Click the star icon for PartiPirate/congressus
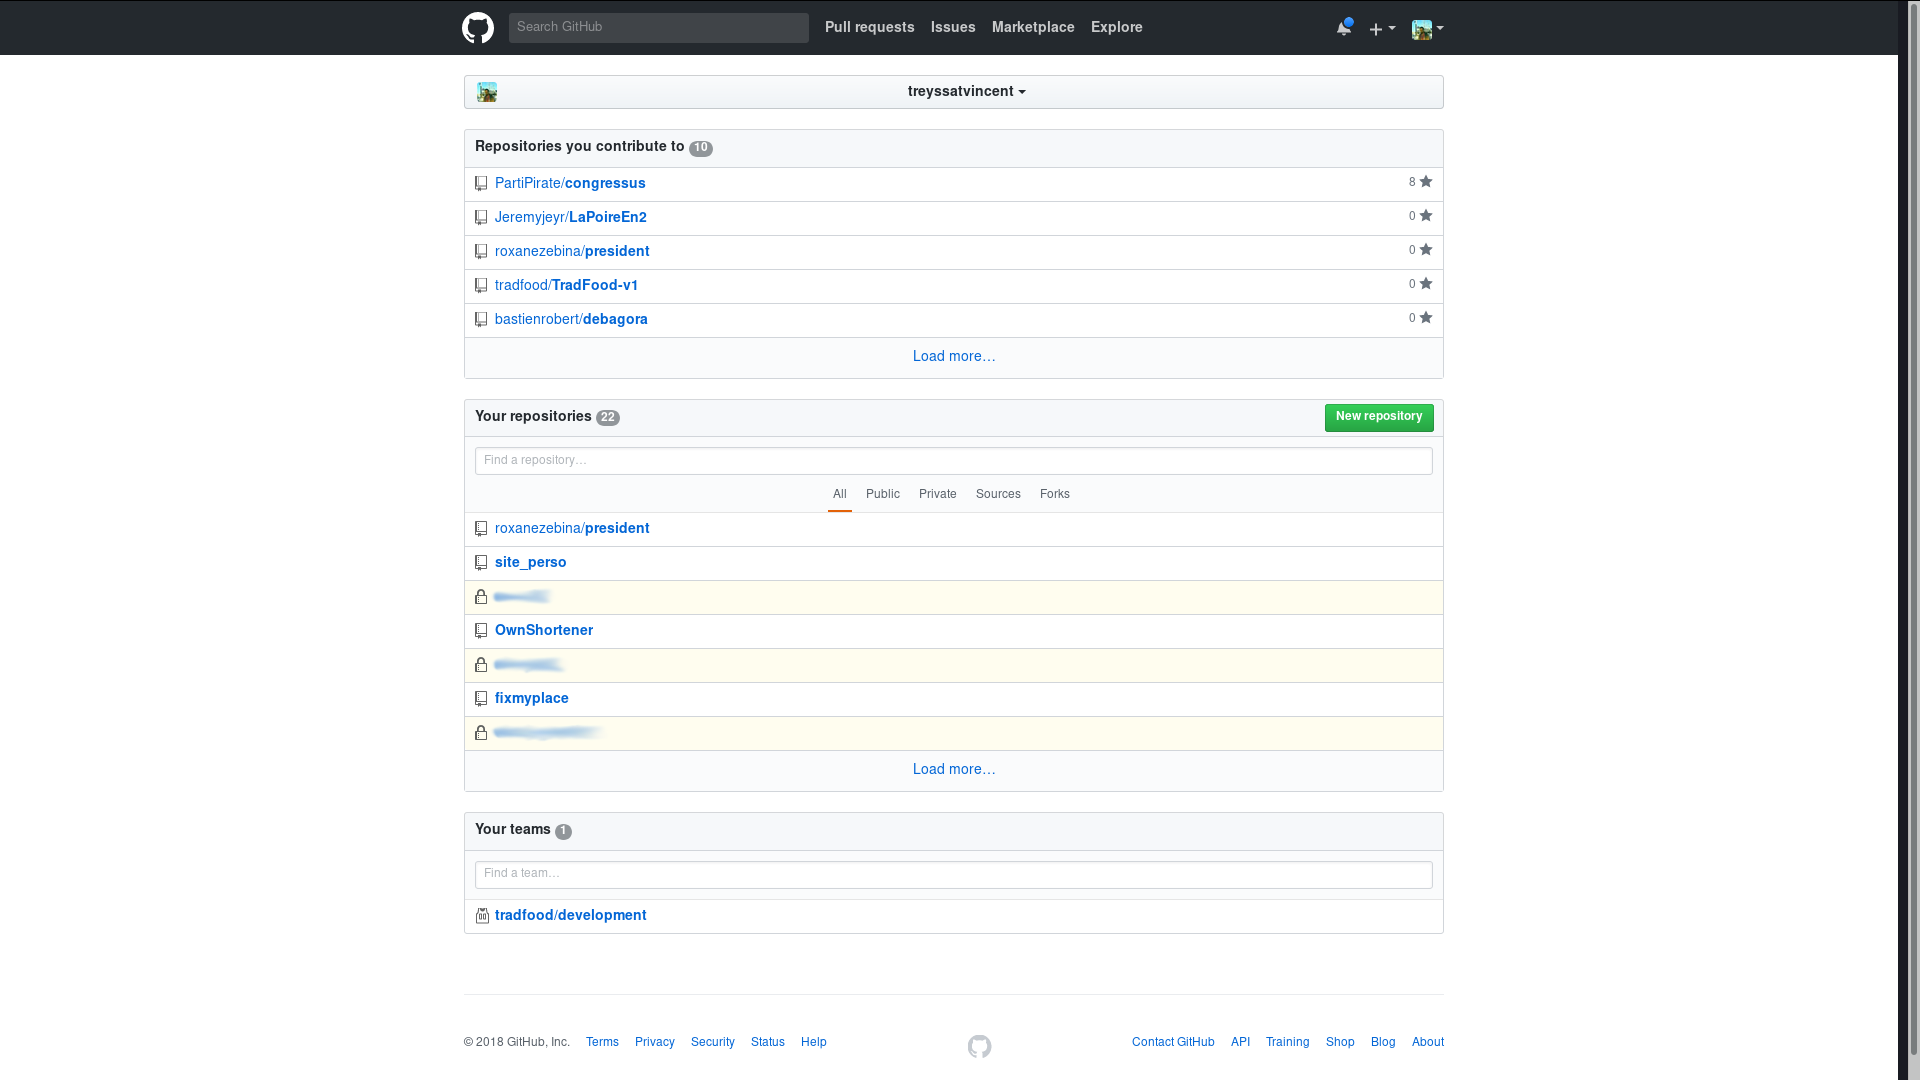 coord(1426,182)
